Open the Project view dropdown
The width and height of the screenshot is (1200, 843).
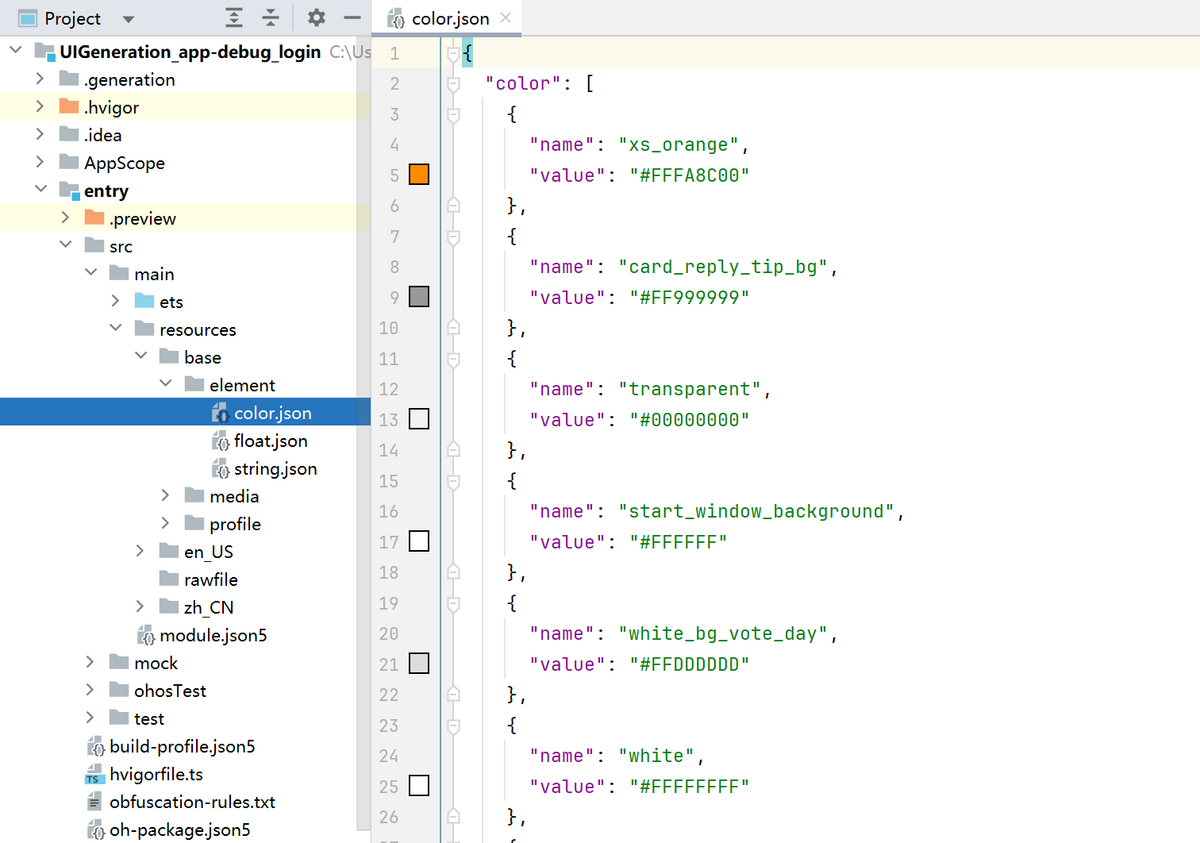[x=128, y=19]
